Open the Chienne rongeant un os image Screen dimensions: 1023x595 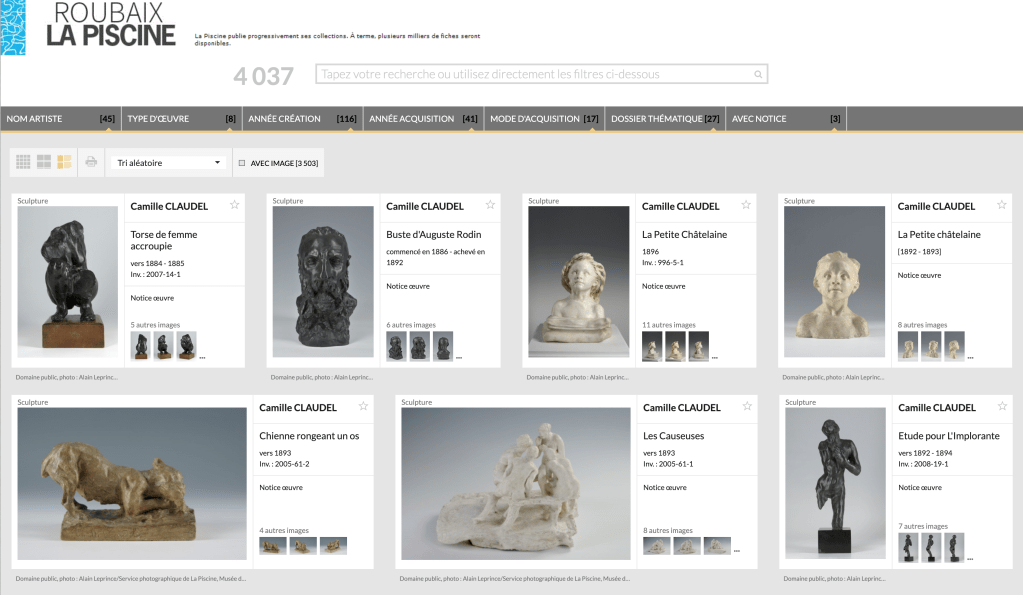[132, 483]
